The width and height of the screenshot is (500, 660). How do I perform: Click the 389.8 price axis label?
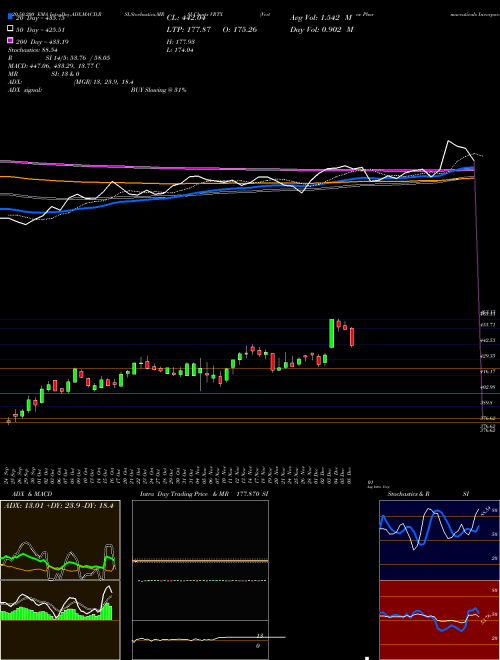coord(487,402)
